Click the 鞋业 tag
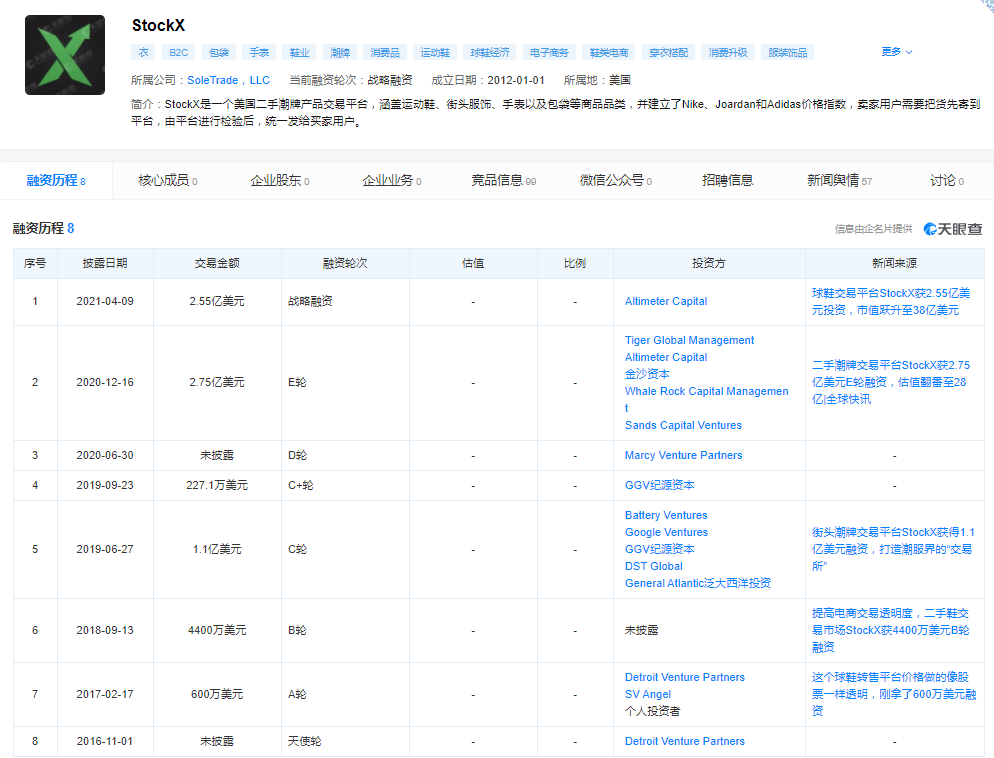Screen dimensions: 994x758 click(299, 53)
